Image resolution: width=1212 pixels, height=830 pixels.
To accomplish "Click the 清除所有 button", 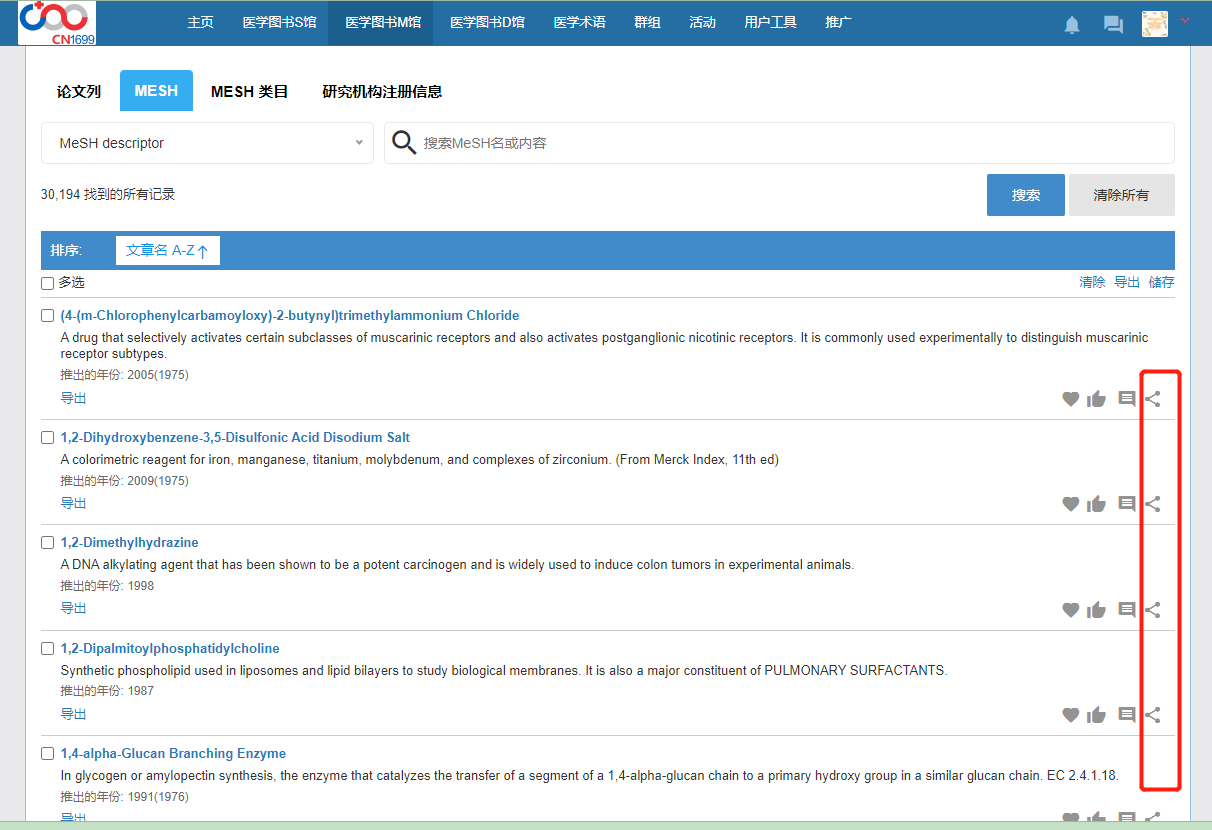I will pyautogui.click(x=1121, y=195).
